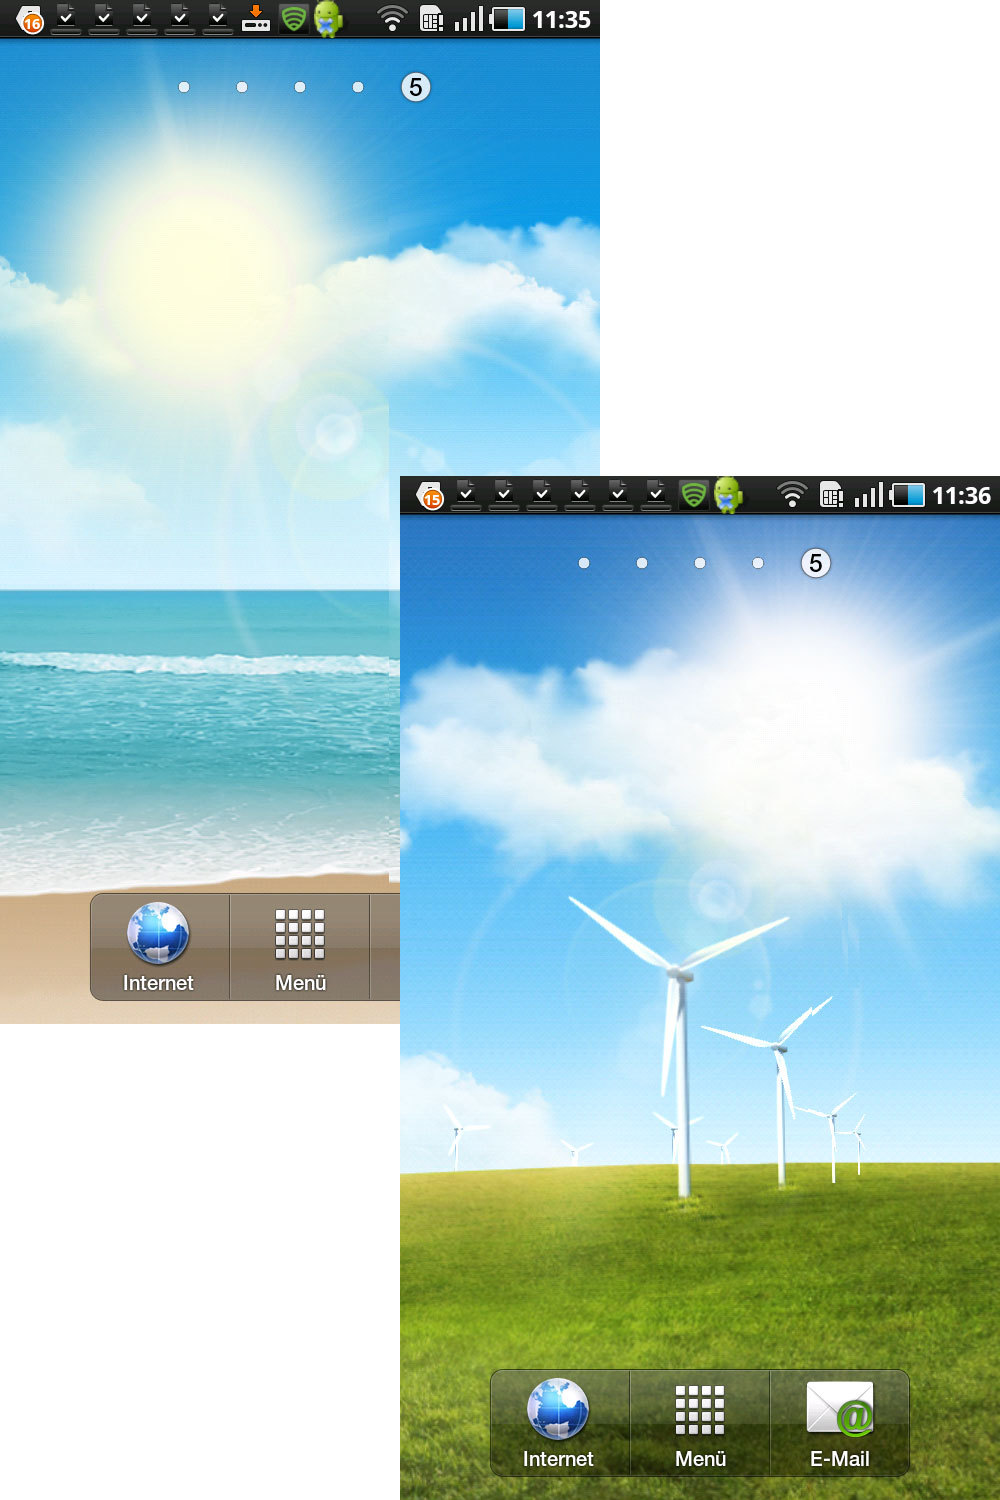
Task: Jump to first page dot on beach screen
Action: (x=184, y=87)
